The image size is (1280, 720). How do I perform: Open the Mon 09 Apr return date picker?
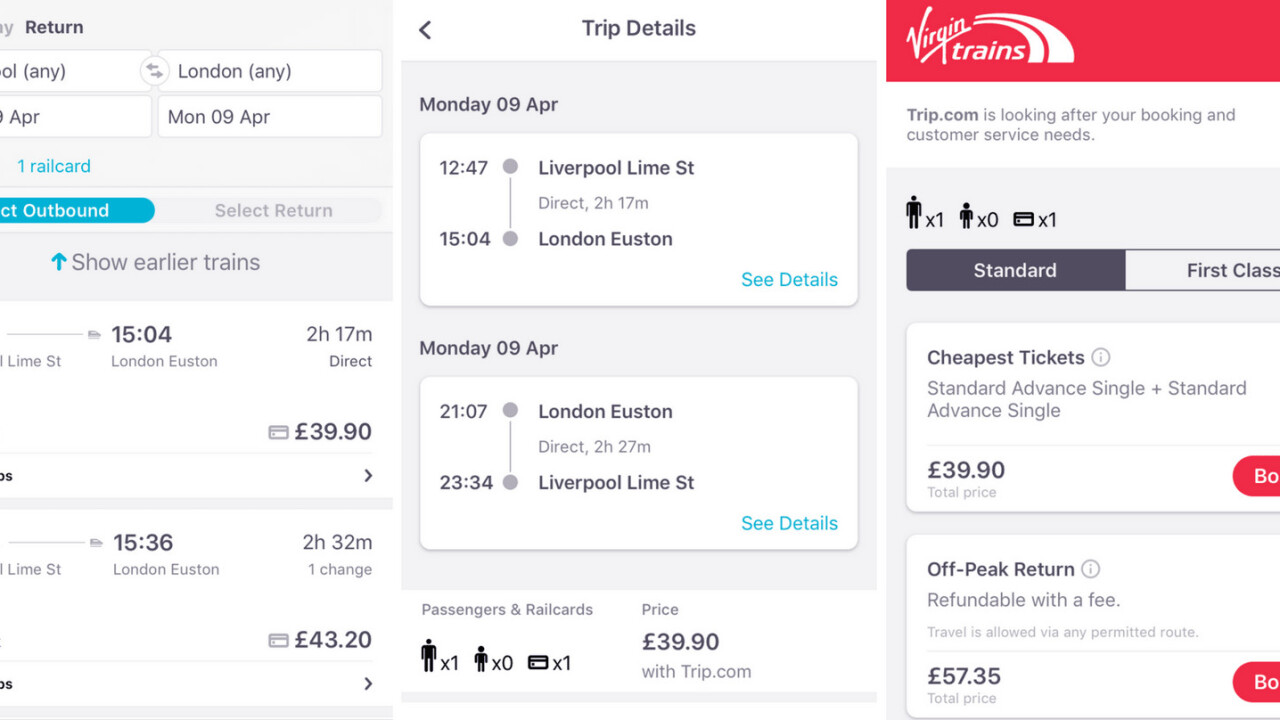pyautogui.click(x=269, y=117)
